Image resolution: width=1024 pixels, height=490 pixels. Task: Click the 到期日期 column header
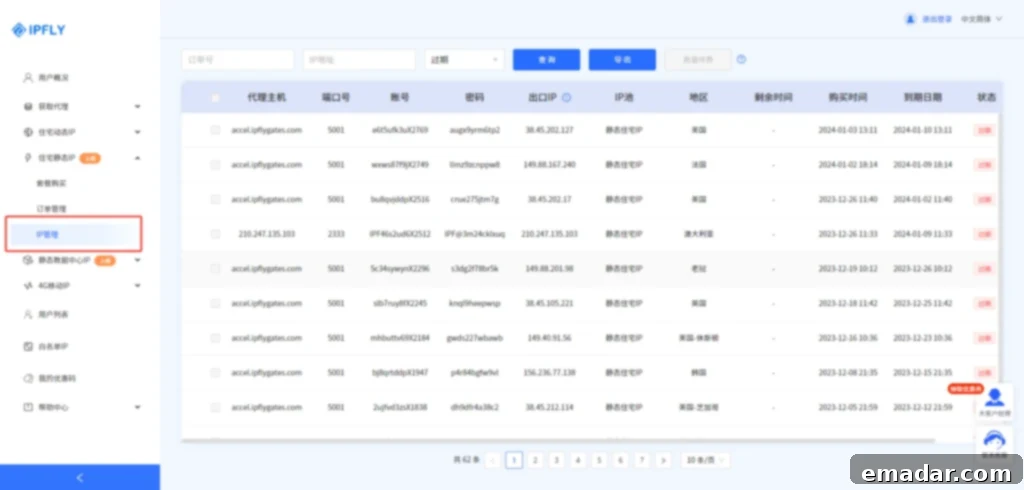[923, 97]
